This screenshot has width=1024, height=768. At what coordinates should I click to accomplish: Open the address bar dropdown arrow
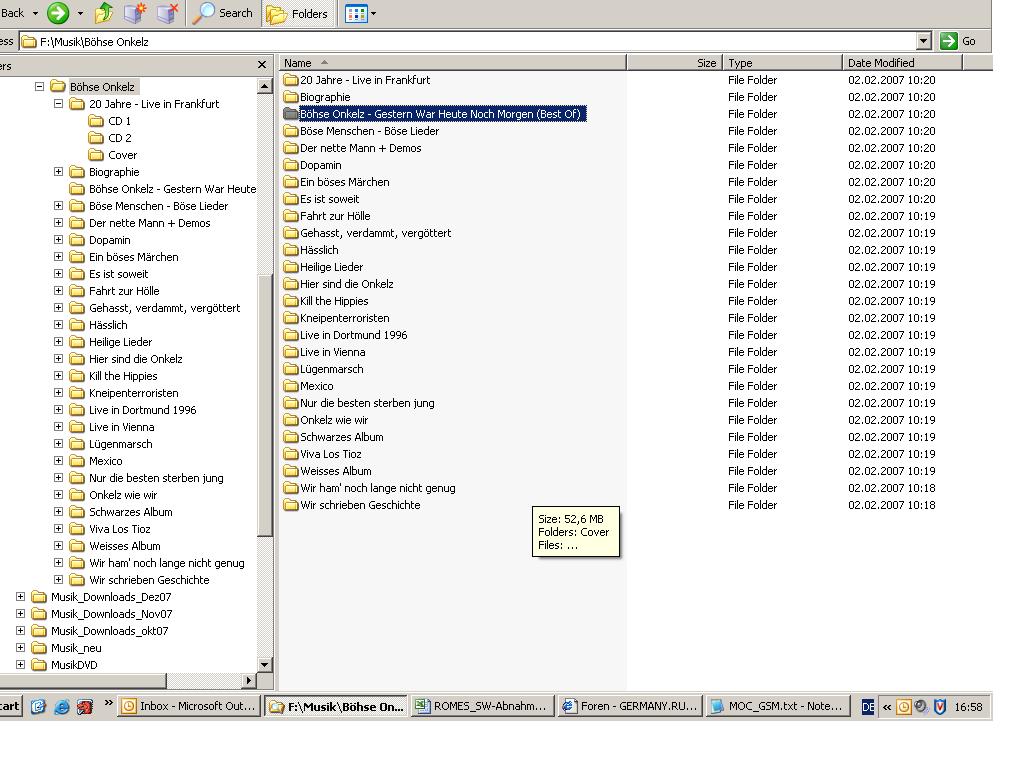pyautogui.click(x=923, y=41)
